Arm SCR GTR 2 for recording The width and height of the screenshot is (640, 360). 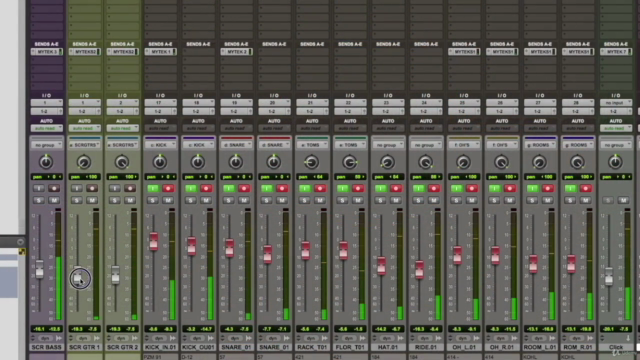130,188
